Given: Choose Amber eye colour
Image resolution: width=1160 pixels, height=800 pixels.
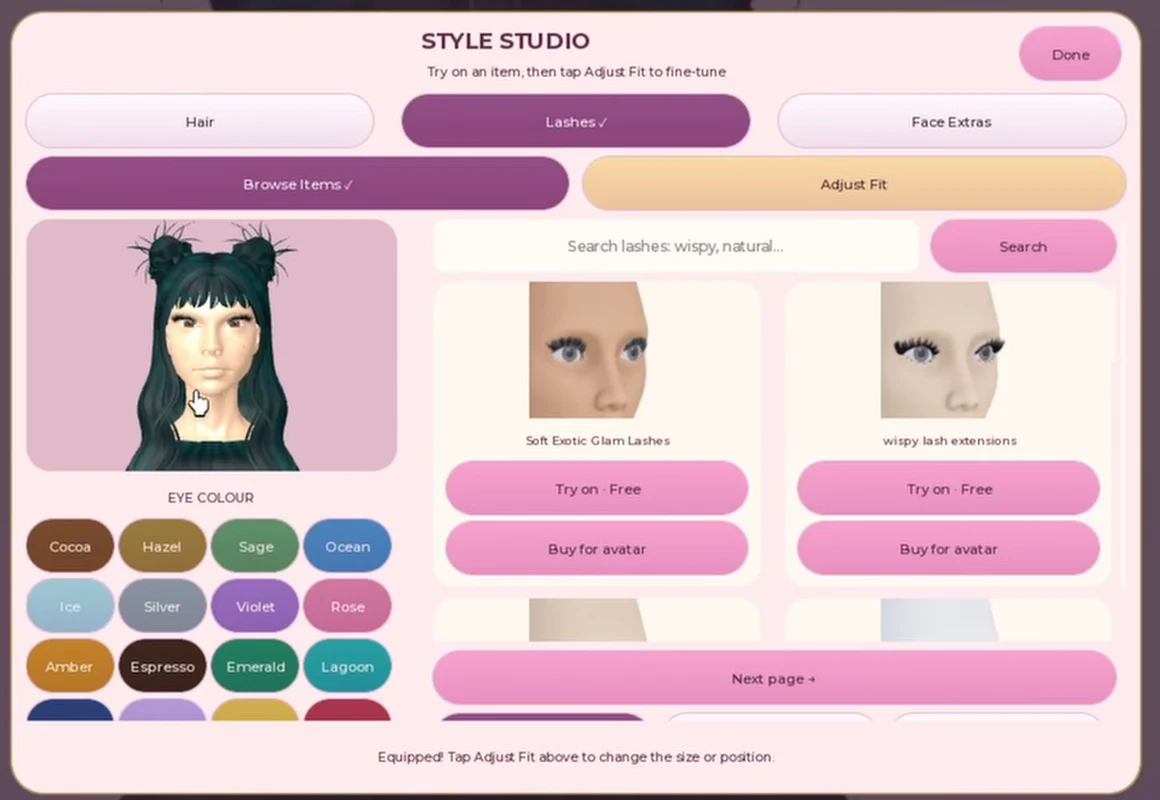Looking at the screenshot, I should (x=70, y=666).
